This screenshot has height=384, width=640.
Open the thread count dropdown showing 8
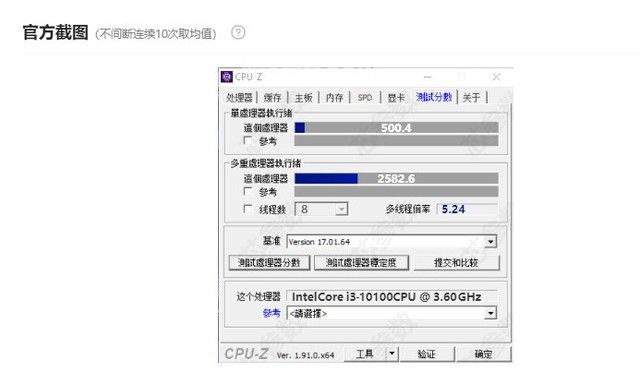pyautogui.click(x=322, y=209)
